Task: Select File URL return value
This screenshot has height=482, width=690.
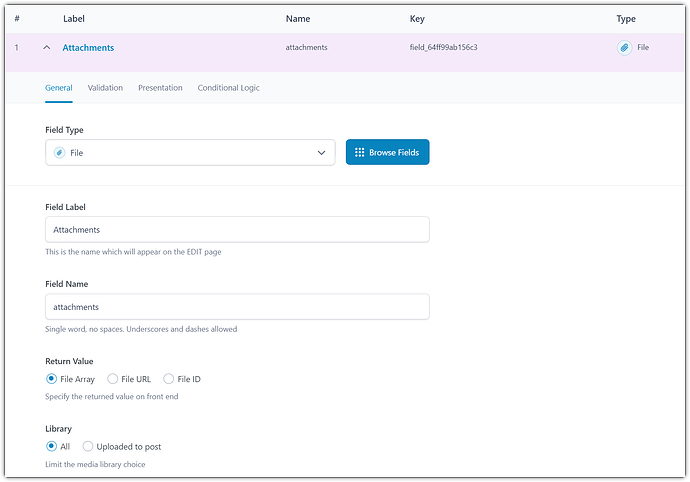Action: [113, 379]
